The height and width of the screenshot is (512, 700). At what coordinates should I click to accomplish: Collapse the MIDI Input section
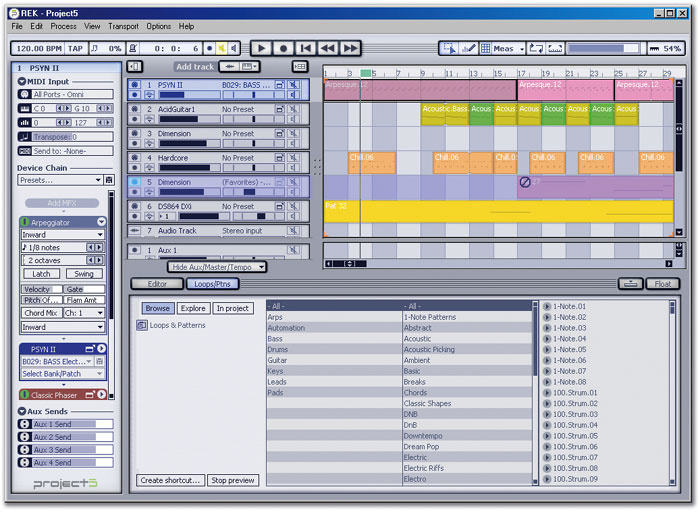point(22,81)
